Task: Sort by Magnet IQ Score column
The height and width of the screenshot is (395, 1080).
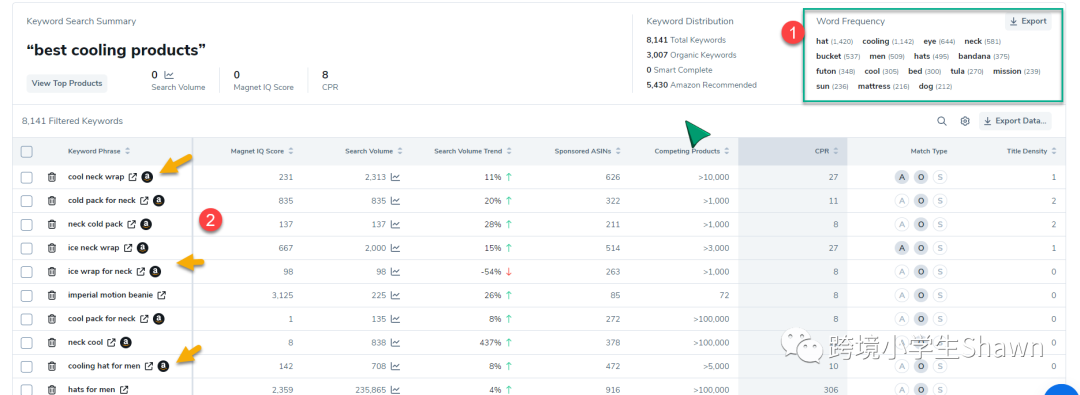Action: click(262, 151)
